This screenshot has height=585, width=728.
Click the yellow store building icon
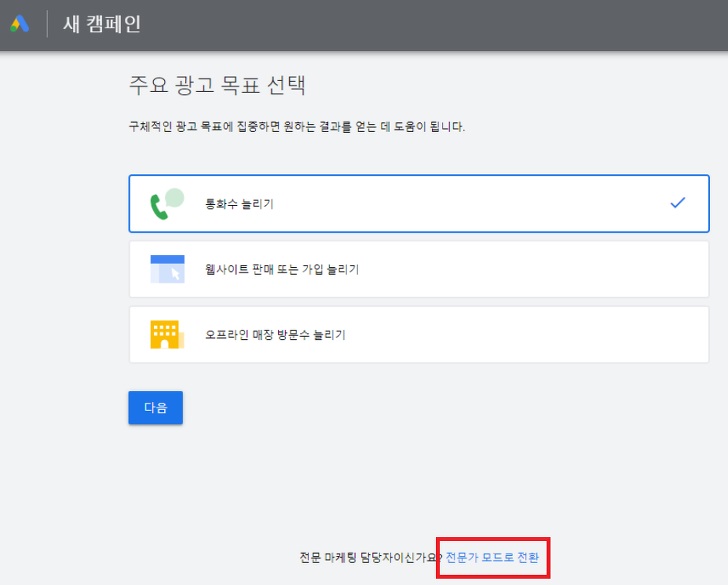click(x=167, y=334)
